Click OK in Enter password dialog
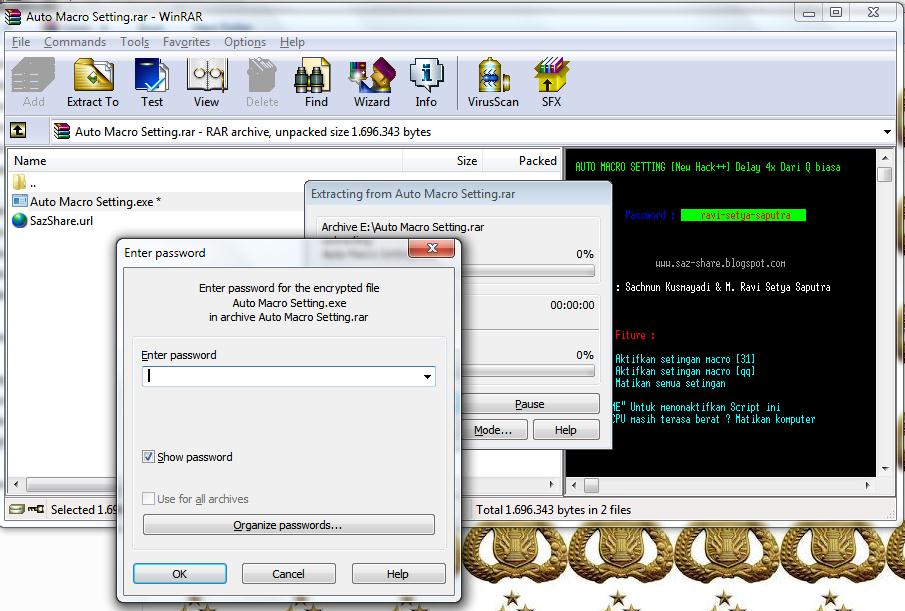Viewport: 905px width, 611px height. [x=179, y=574]
